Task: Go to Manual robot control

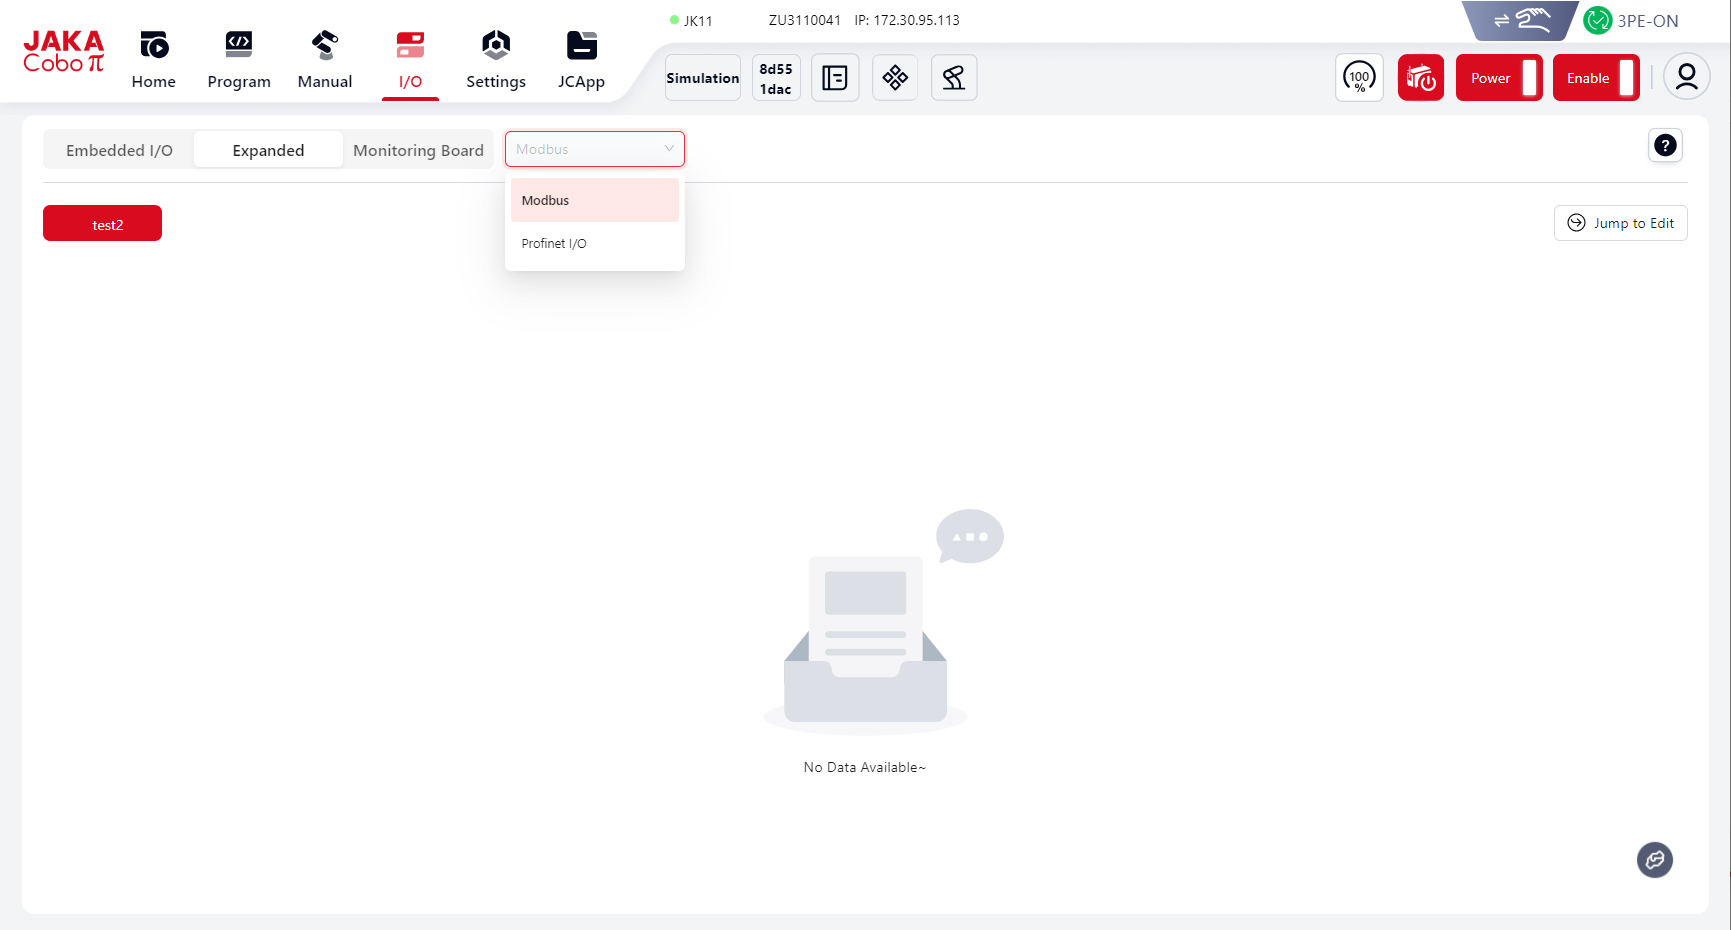Action: (324, 46)
